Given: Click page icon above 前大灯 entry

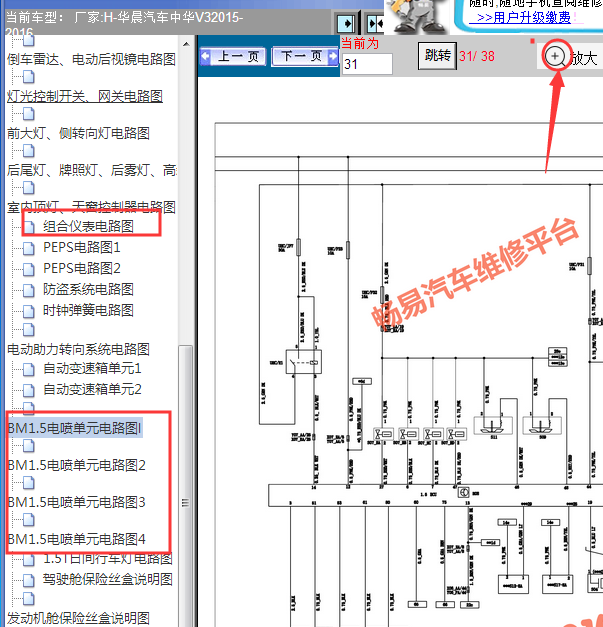Looking at the screenshot, I should coord(28,114).
